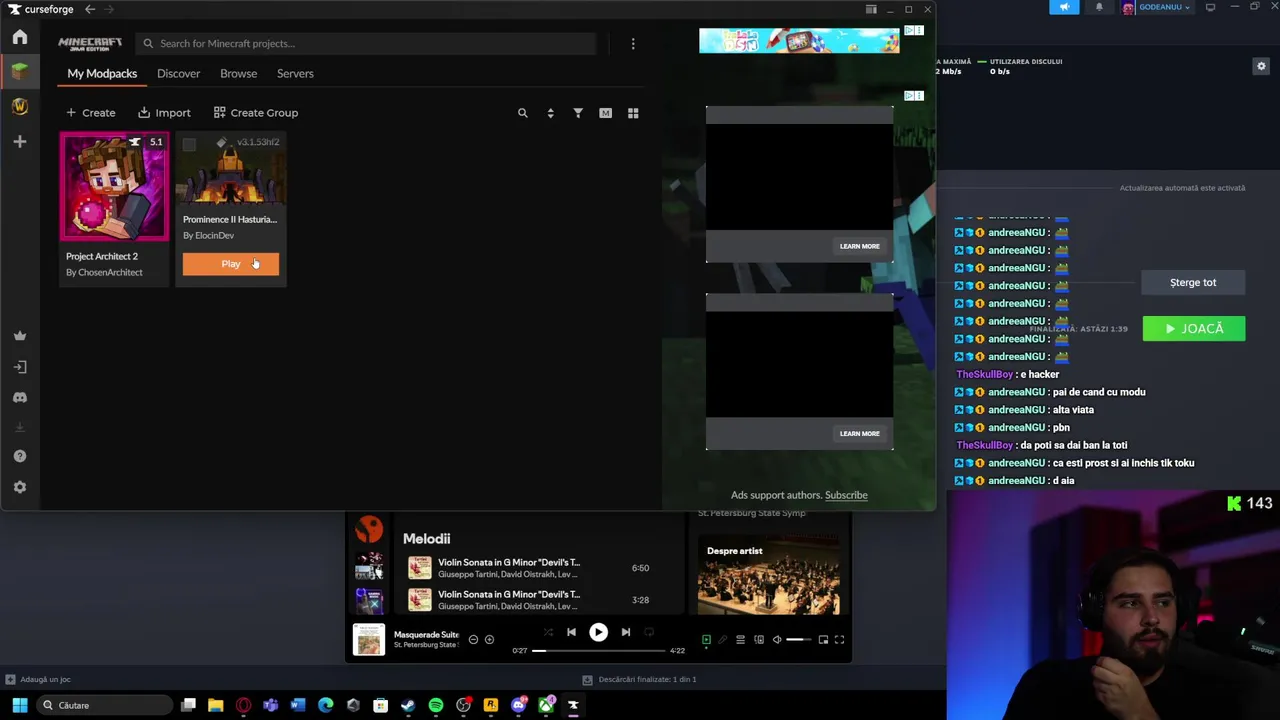Toggle CurseForge window layout icon in title bar
Image resolution: width=1280 pixels, height=720 pixels.
[x=871, y=9]
